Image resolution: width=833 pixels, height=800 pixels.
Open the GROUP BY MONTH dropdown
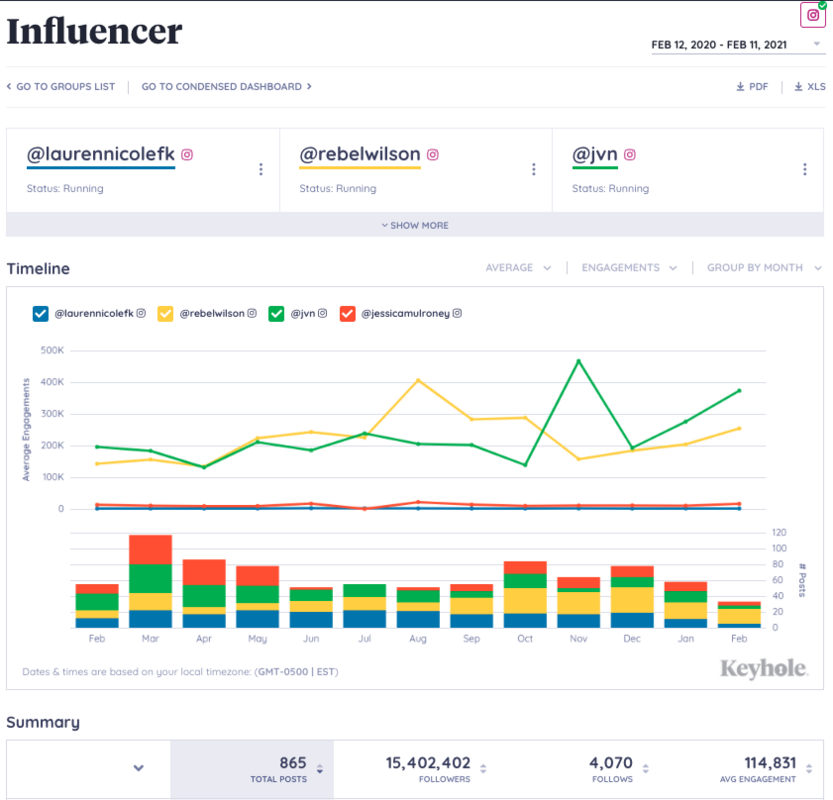click(762, 267)
